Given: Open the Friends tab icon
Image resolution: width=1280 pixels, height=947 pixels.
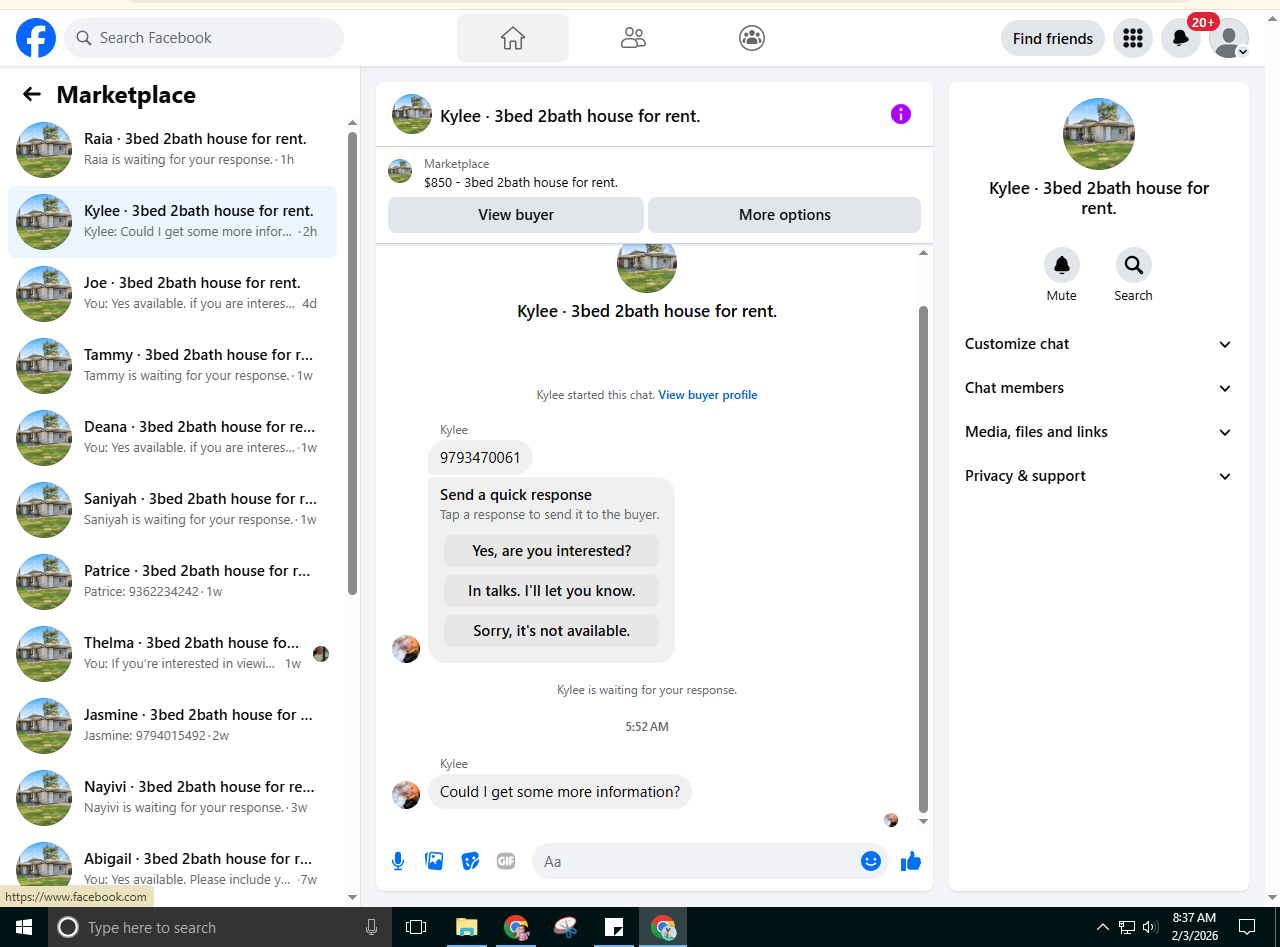Looking at the screenshot, I should (x=633, y=38).
